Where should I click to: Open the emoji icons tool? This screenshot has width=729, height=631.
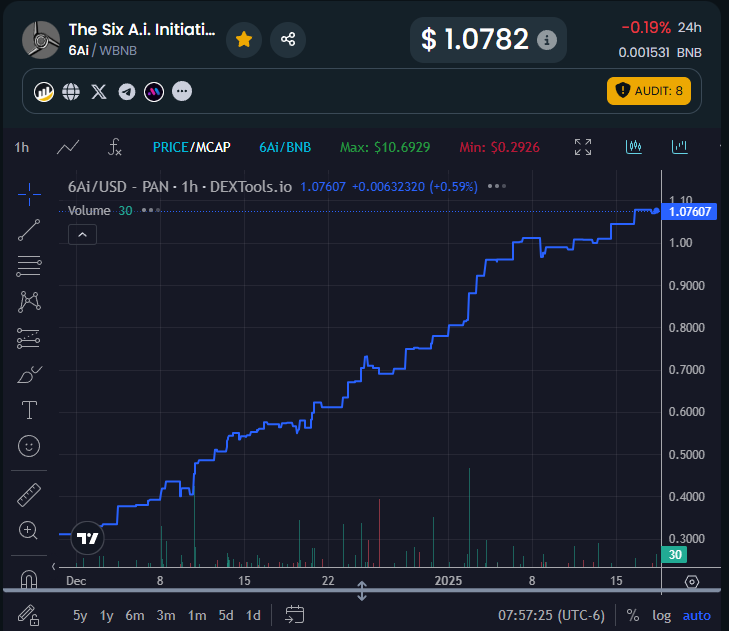coord(29,446)
